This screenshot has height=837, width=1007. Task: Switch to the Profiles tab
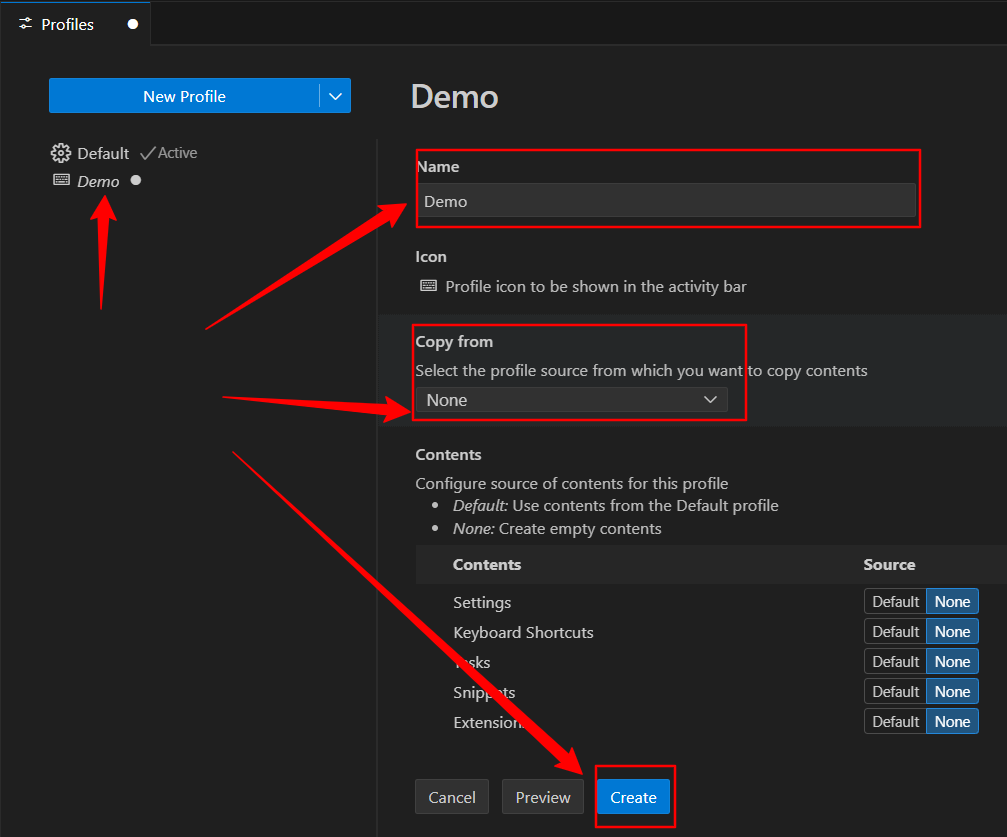75,24
